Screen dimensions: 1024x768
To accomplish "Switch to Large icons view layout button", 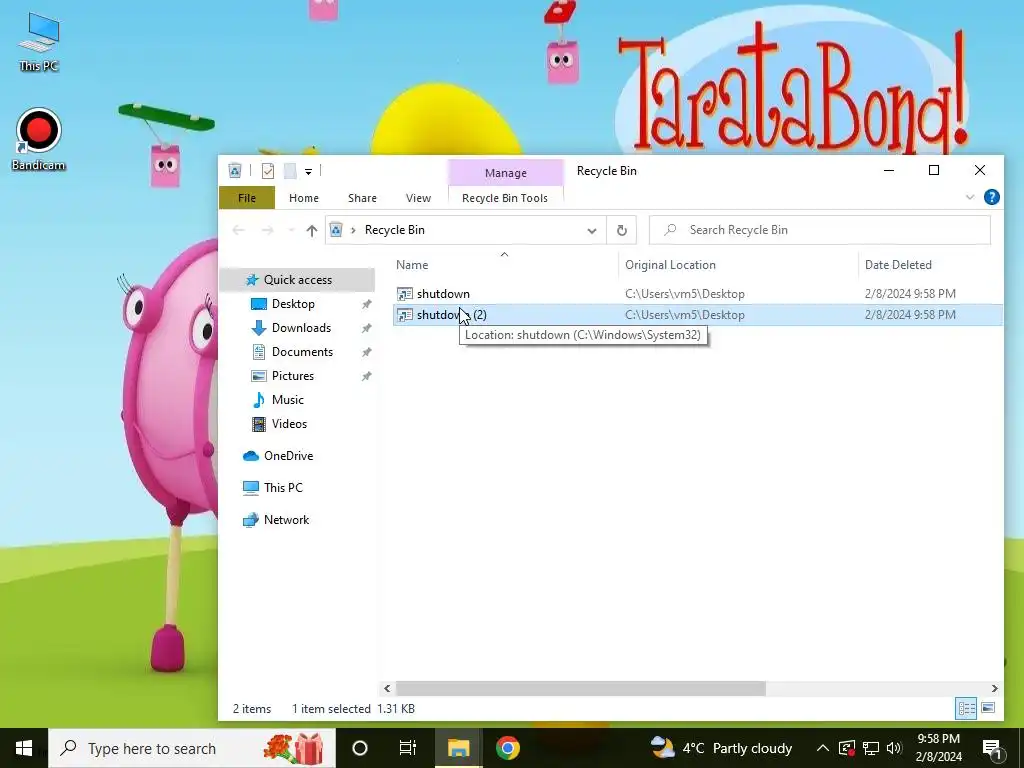I will coord(988,709).
